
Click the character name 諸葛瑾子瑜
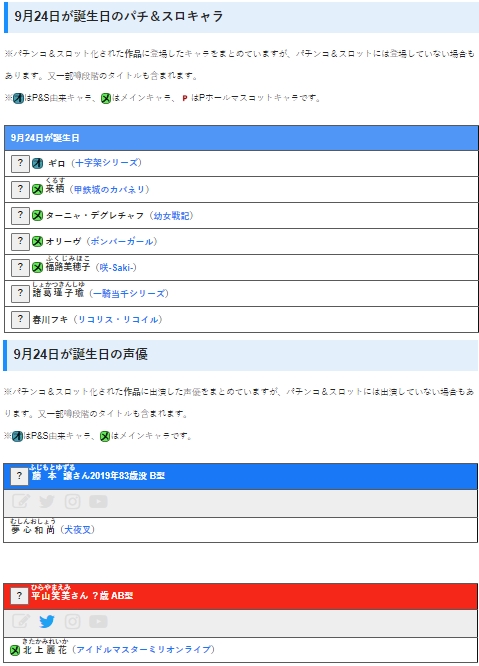pos(58,293)
